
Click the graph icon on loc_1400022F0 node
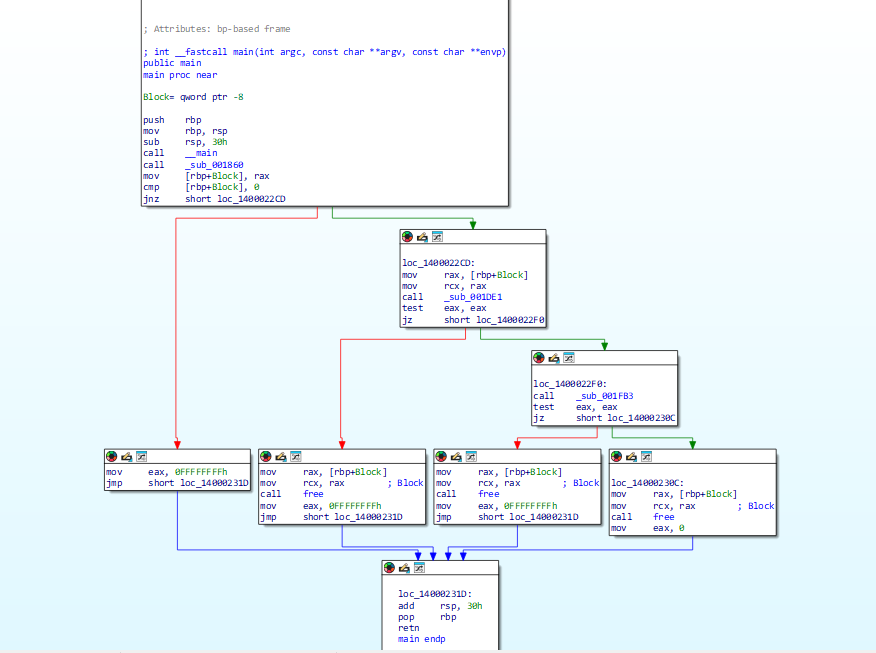(569, 358)
